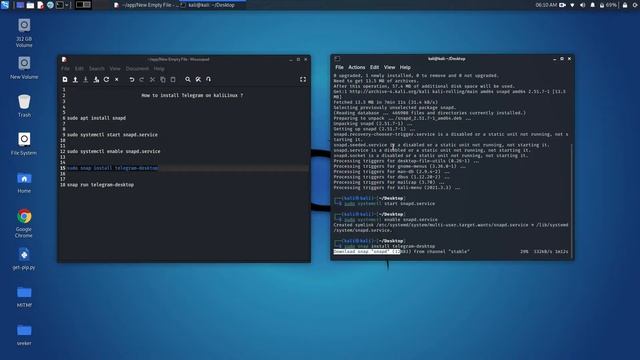Image resolution: width=640 pixels, height=360 pixels.
Task: Click the snap download progress bar in terminal
Action: (x=451, y=252)
